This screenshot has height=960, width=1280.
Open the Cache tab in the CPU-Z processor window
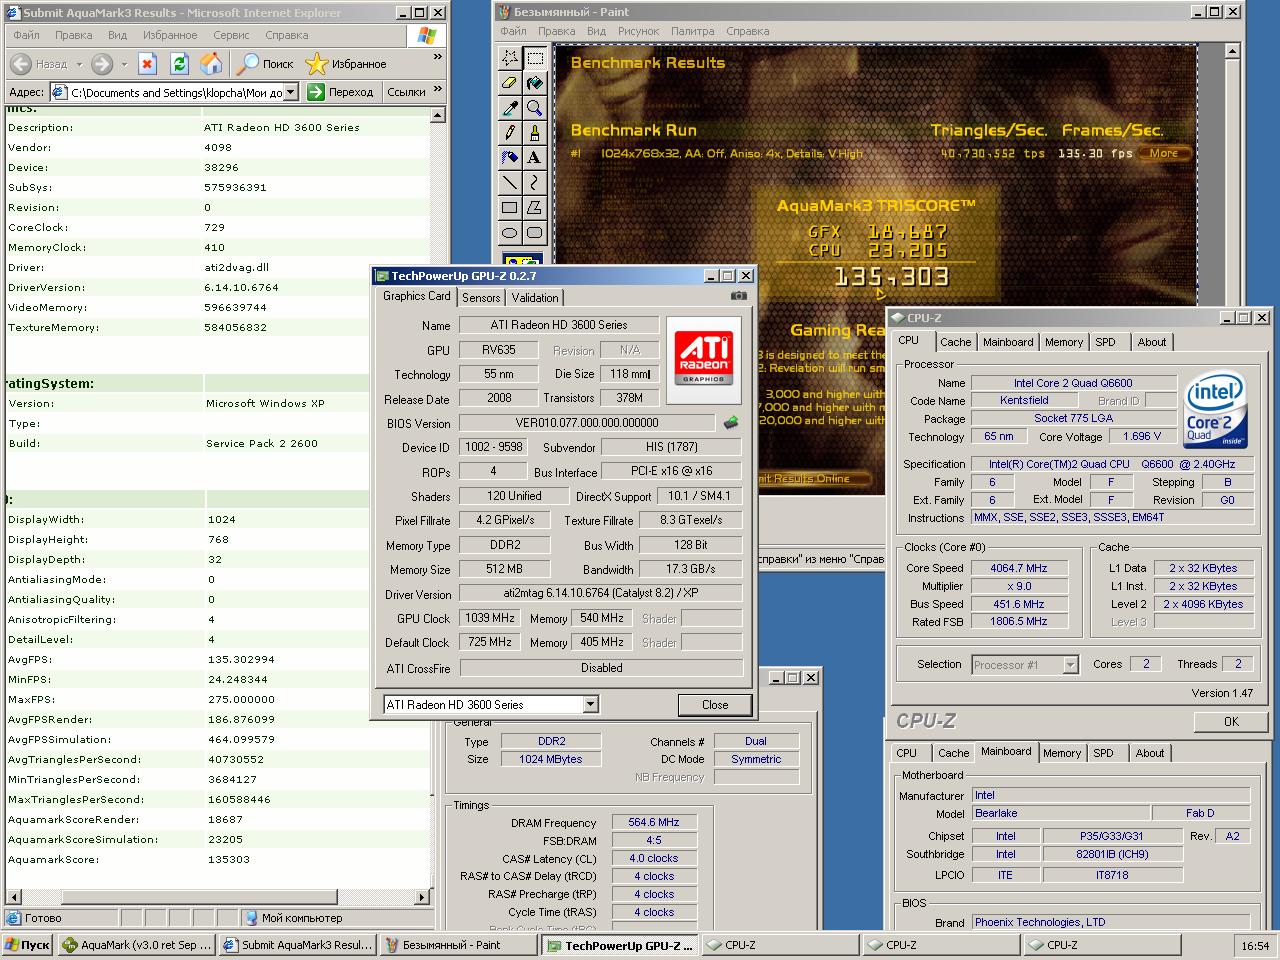tap(956, 342)
